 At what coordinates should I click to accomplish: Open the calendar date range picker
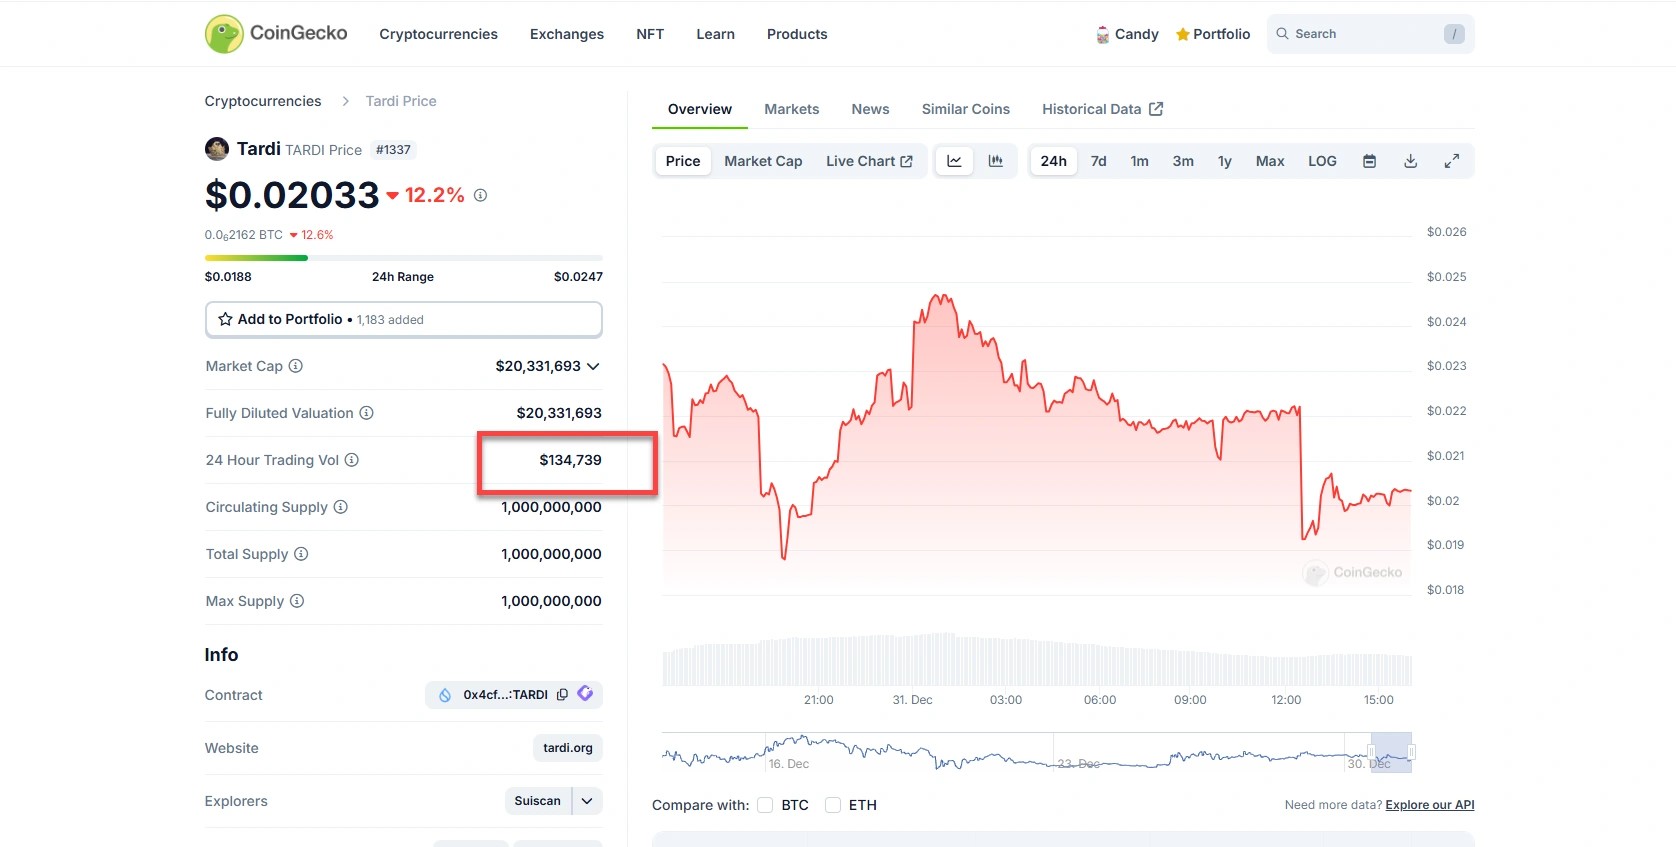tap(1370, 161)
